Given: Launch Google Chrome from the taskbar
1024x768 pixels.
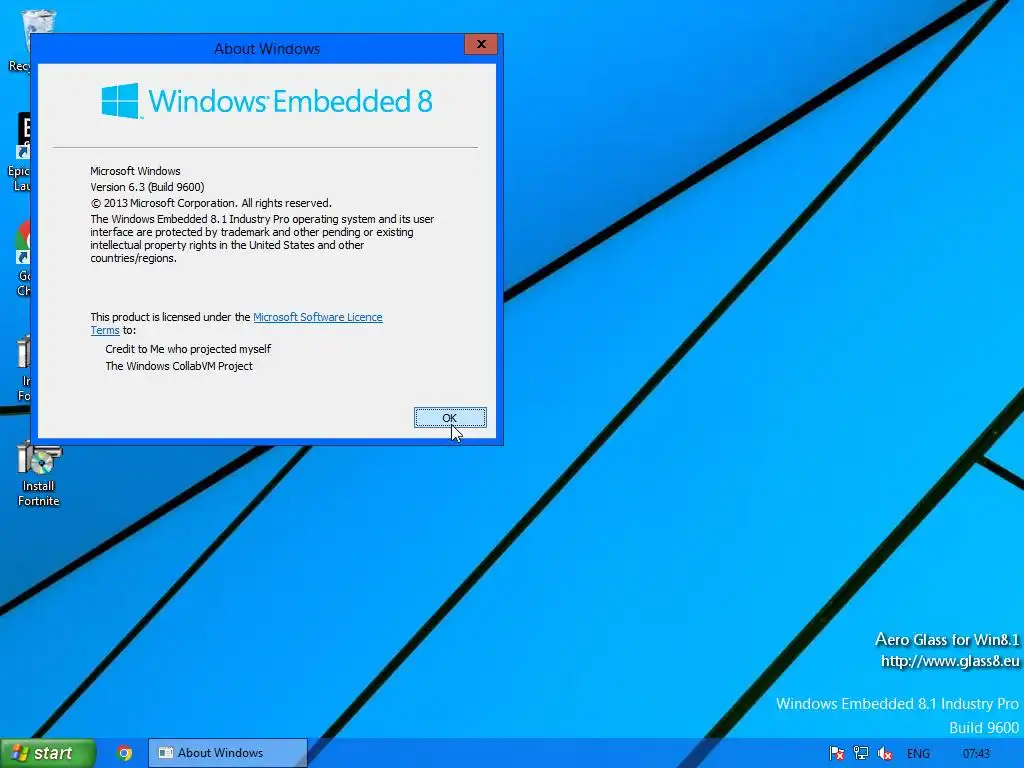Looking at the screenshot, I should [x=124, y=753].
